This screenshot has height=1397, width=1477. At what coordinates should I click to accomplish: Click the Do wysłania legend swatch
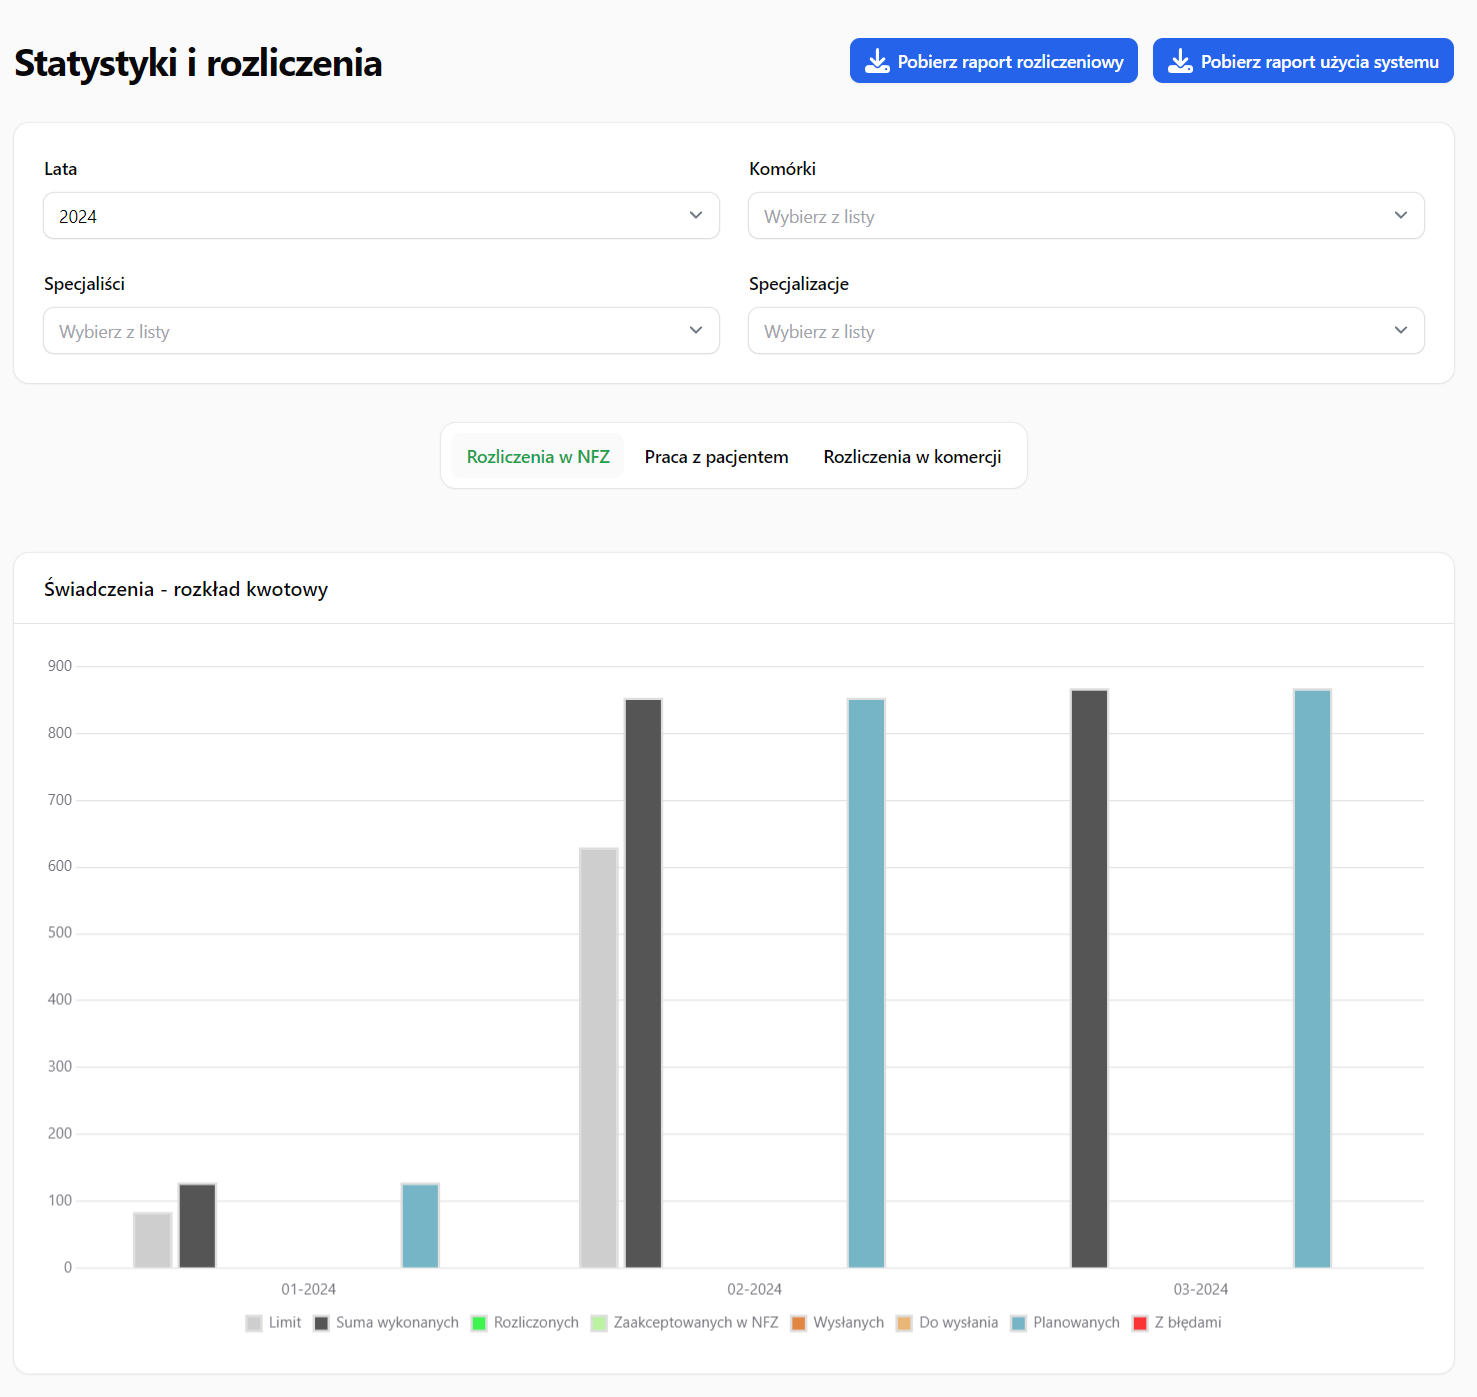(x=904, y=1323)
